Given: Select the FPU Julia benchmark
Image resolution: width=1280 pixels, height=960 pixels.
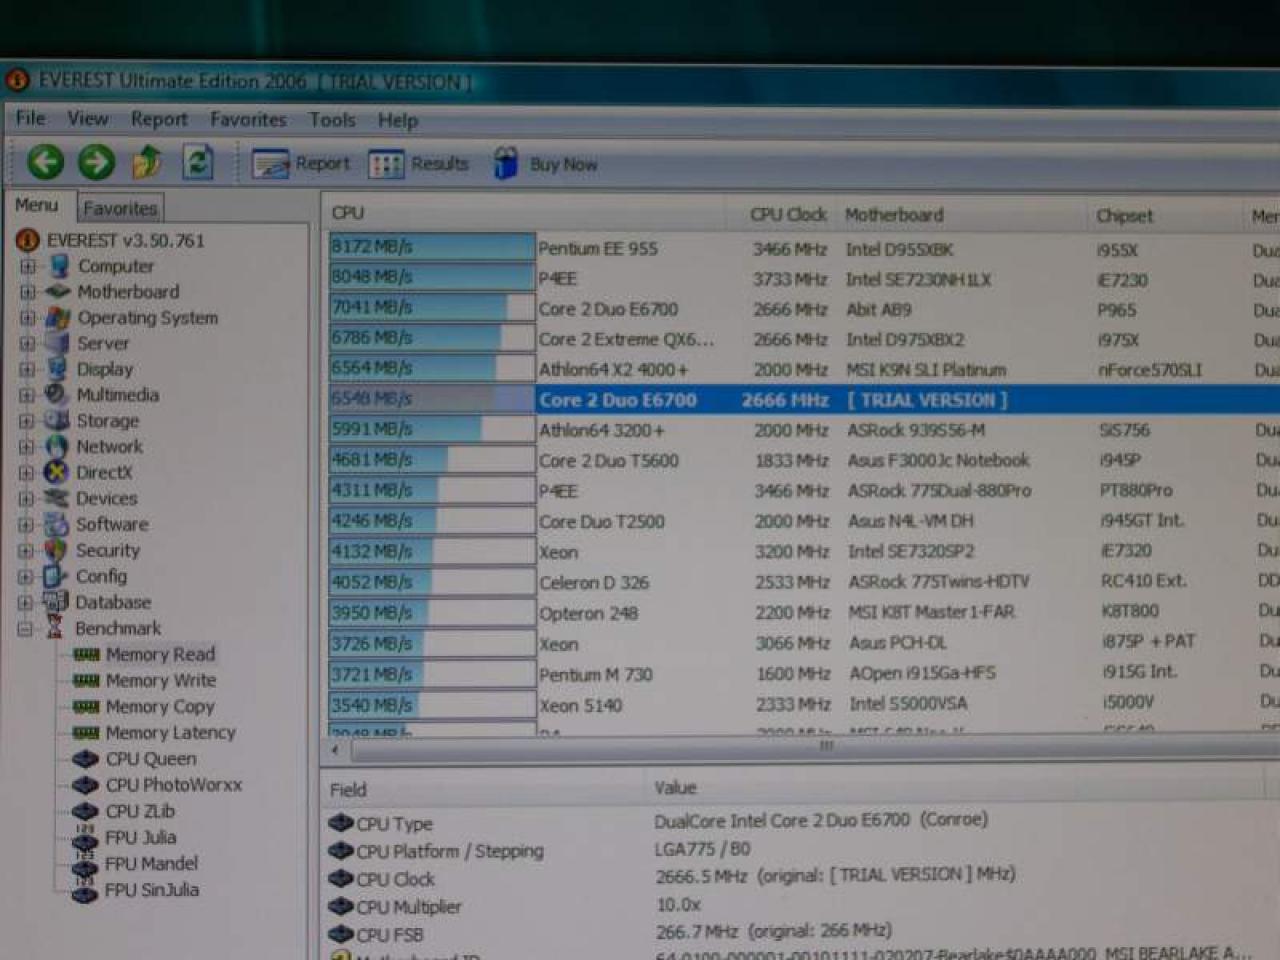Looking at the screenshot, I should 140,837.
